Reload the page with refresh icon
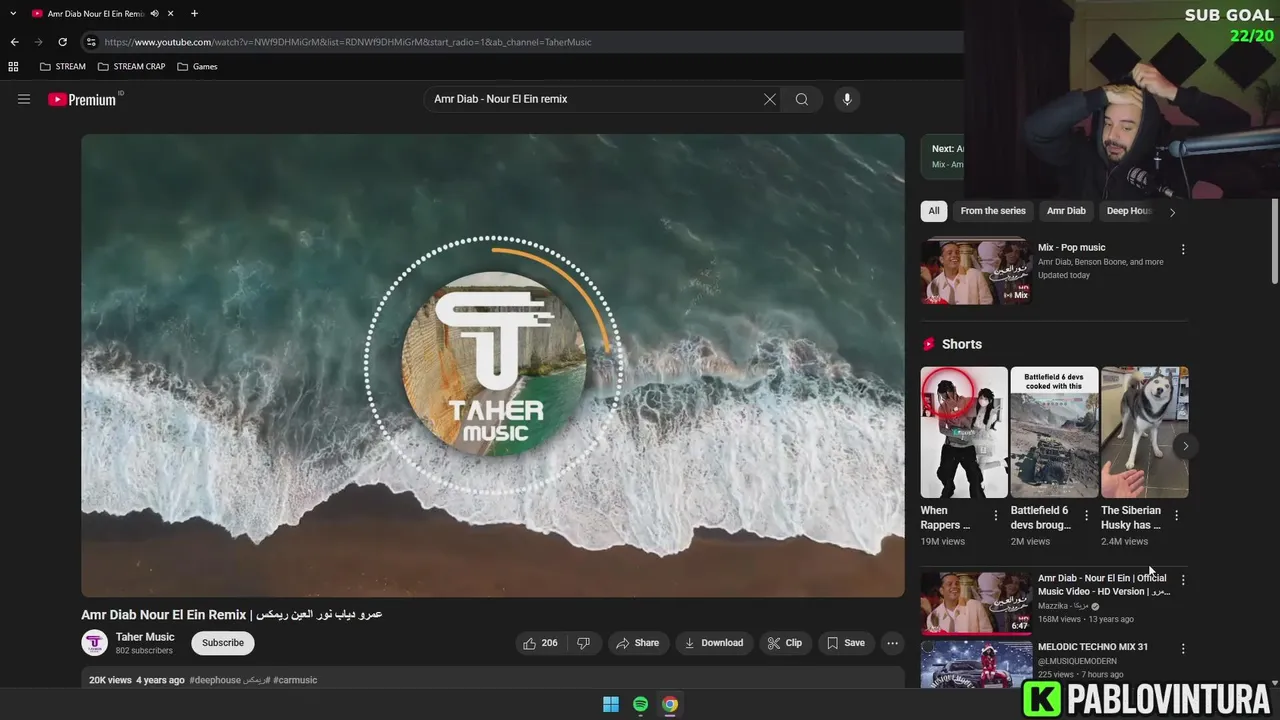This screenshot has height=720, width=1280. (x=62, y=42)
